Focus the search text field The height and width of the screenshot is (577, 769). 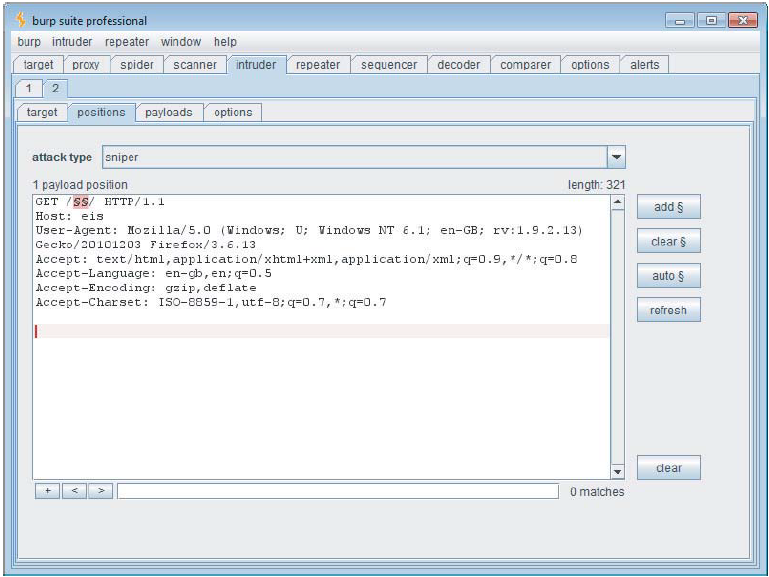338,491
